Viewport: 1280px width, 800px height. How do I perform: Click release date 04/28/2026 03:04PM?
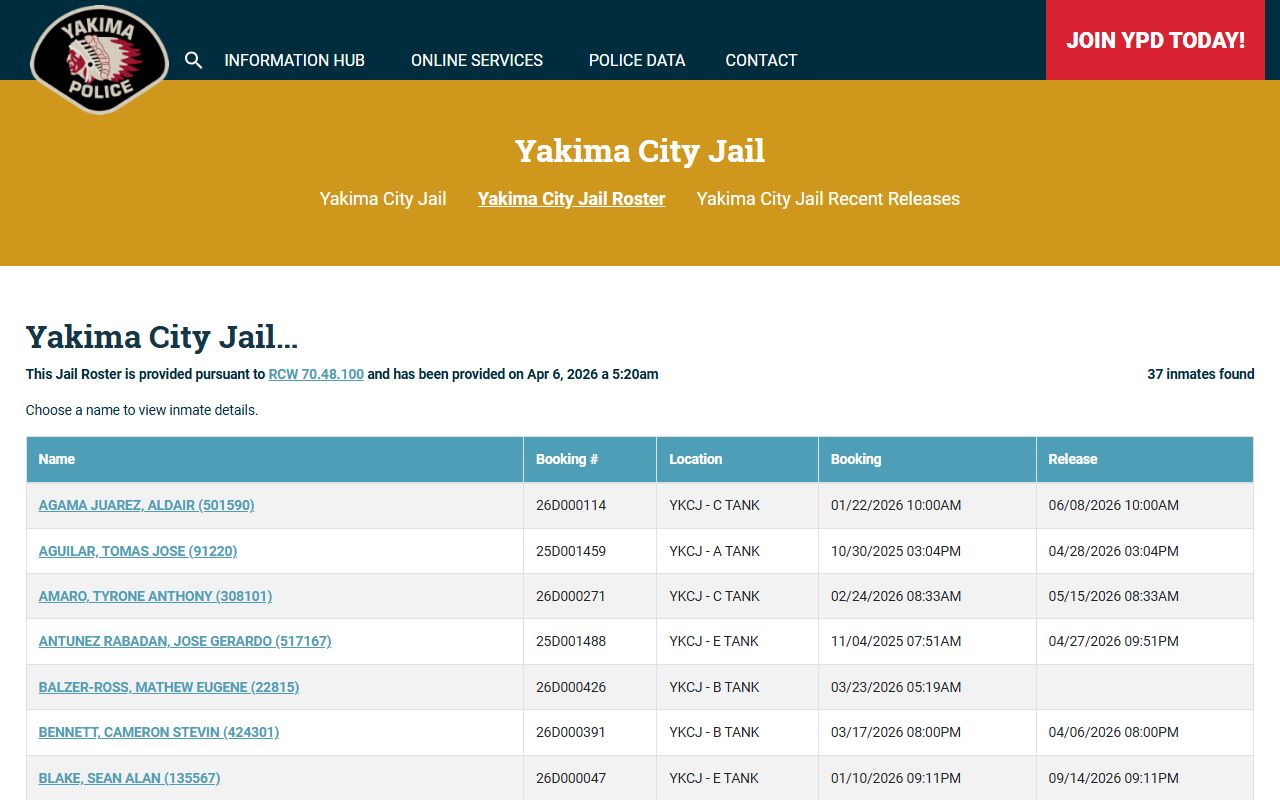pyautogui.click(x=1114, y=551)
